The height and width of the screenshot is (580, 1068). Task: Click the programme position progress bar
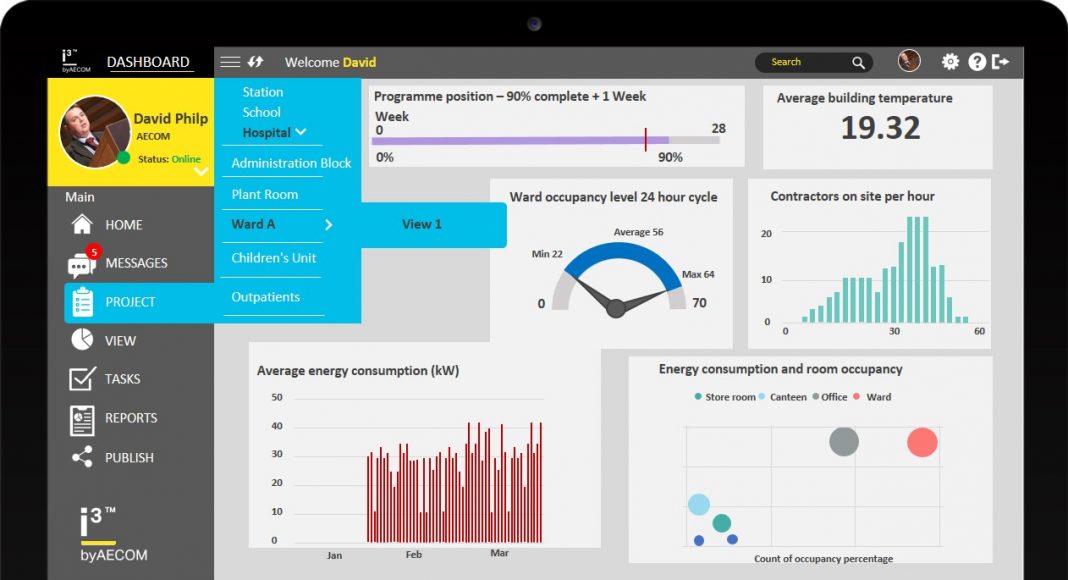pyautogui.click(x=546, y=141)
